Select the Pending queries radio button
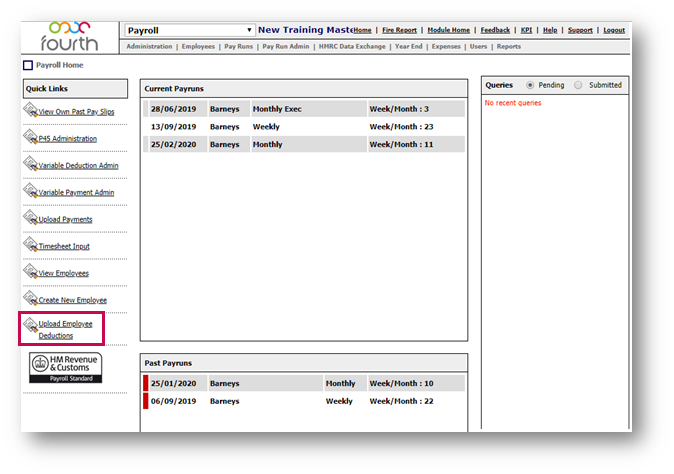Screen dimensions: 674x474 (530, 85)
